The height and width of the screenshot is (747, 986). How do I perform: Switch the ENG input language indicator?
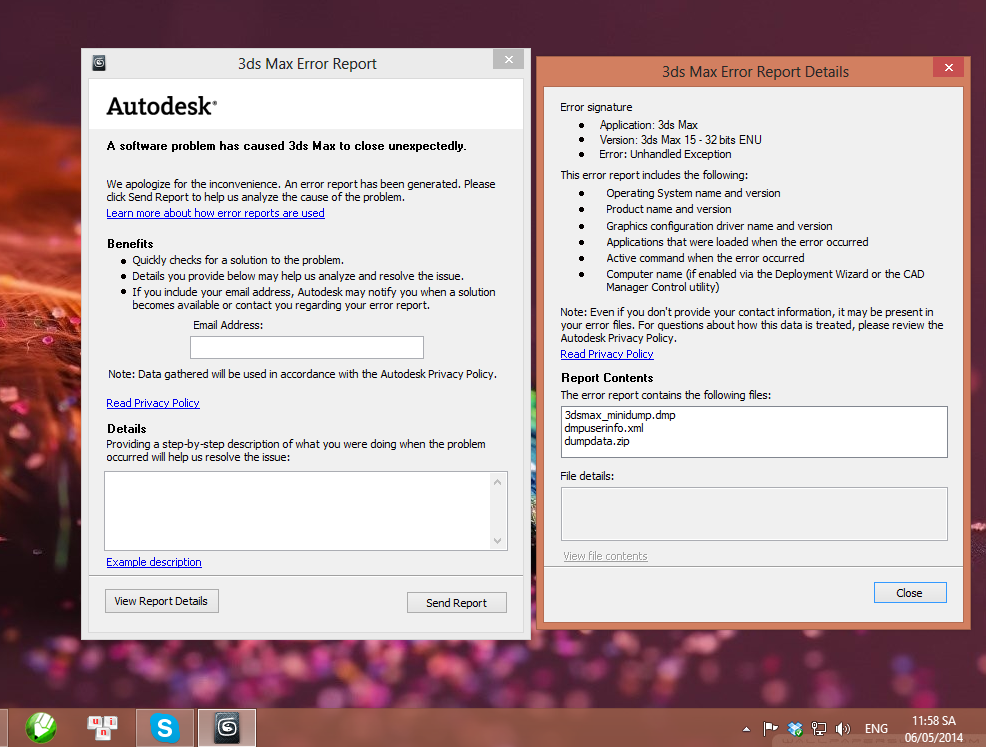pos(876,729)
